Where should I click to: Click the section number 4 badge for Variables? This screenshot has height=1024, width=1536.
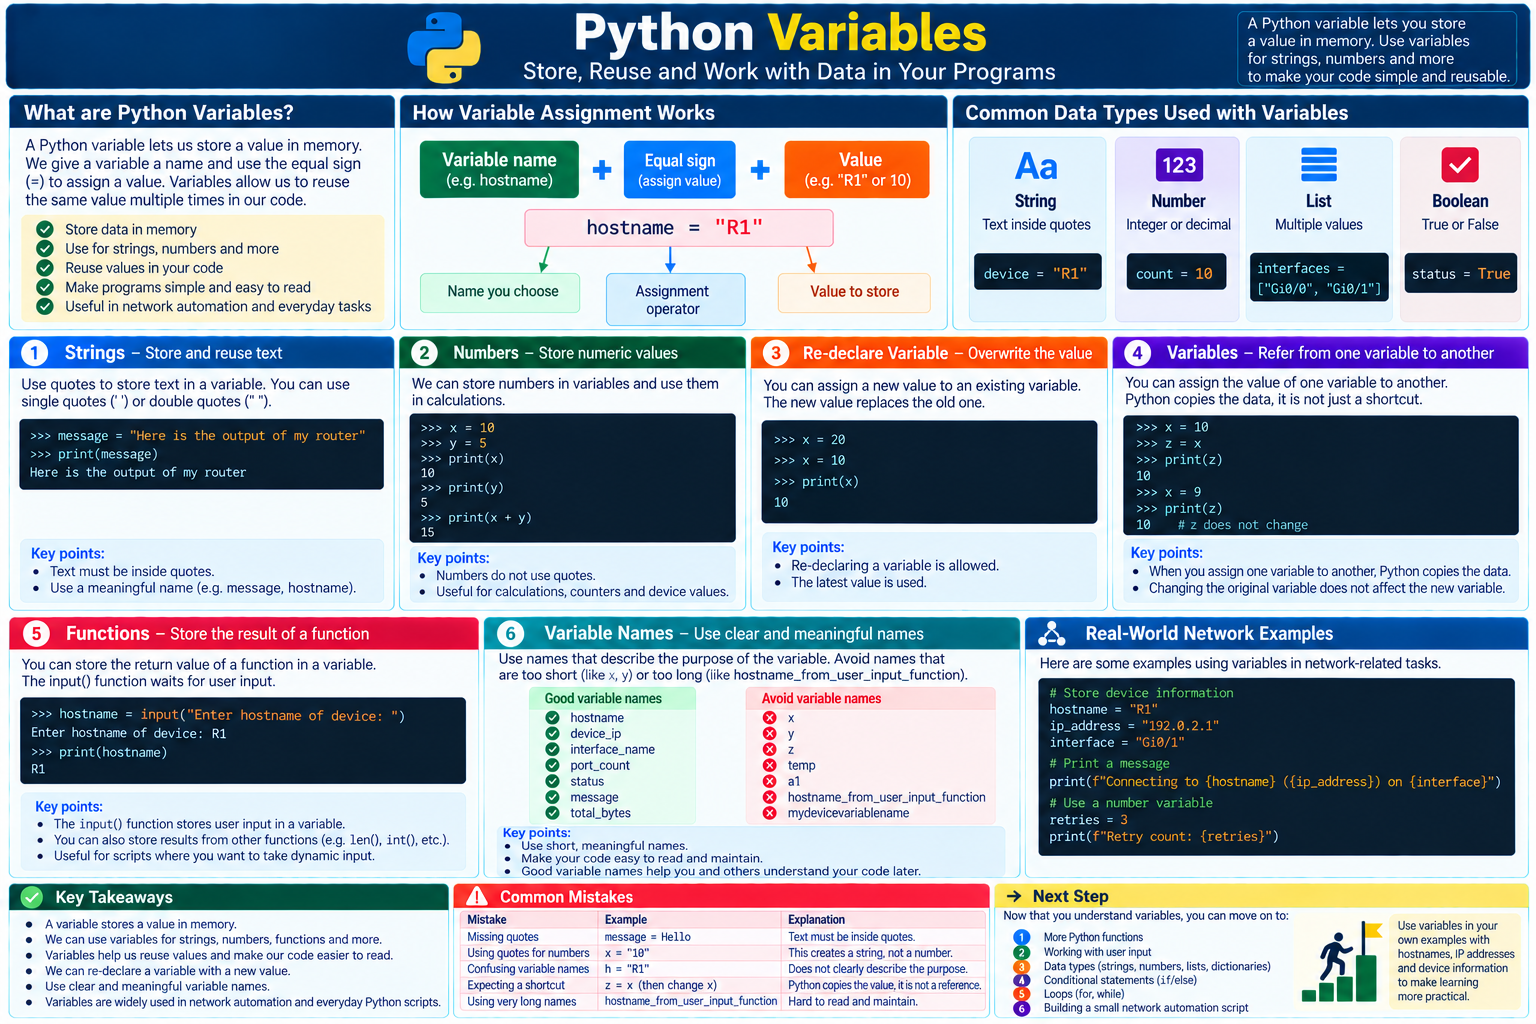1137,353
